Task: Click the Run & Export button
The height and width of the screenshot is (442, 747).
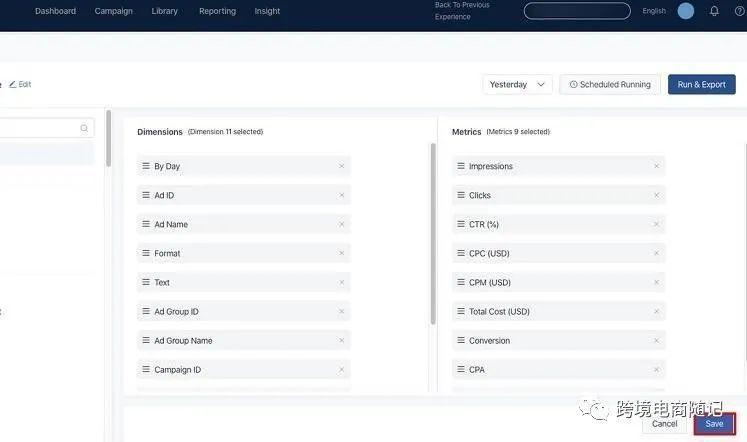Action: click(701, 85)
